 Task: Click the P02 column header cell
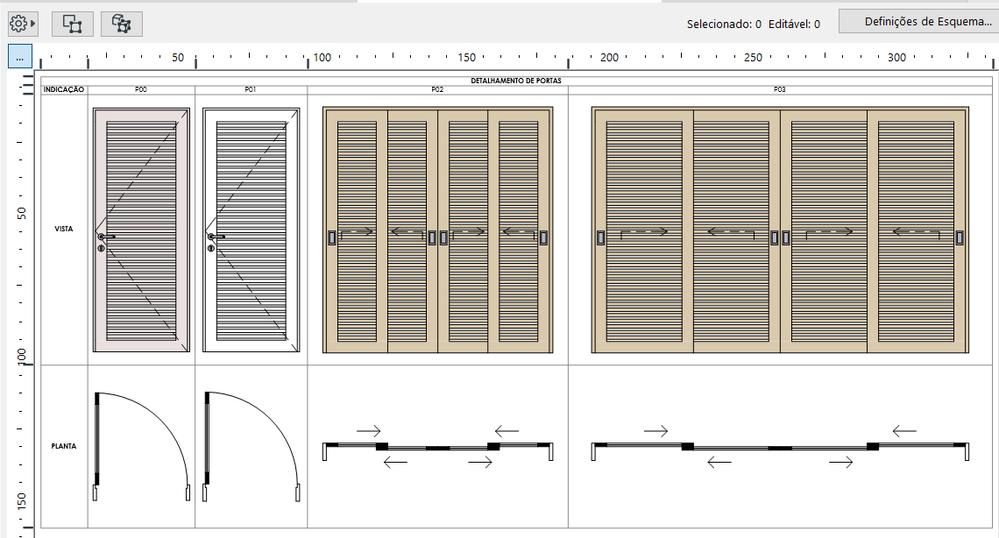pos(438,90)
